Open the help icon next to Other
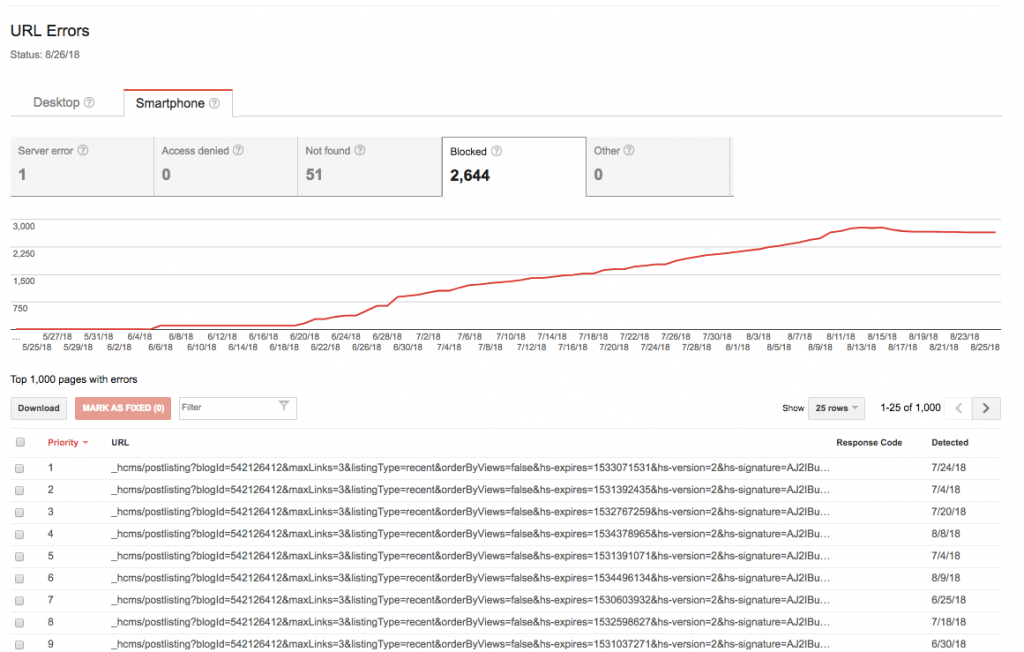1024x652 pixels. [x=630, y=151]
